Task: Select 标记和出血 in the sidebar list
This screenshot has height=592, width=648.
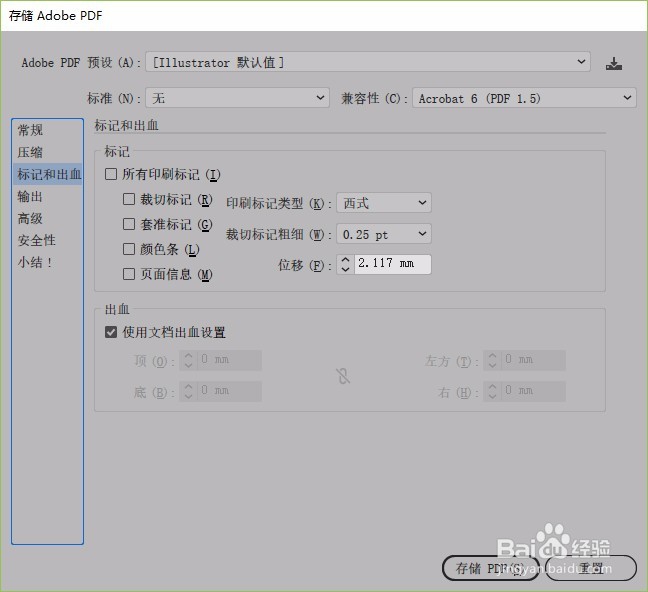Action: [48, 174]
